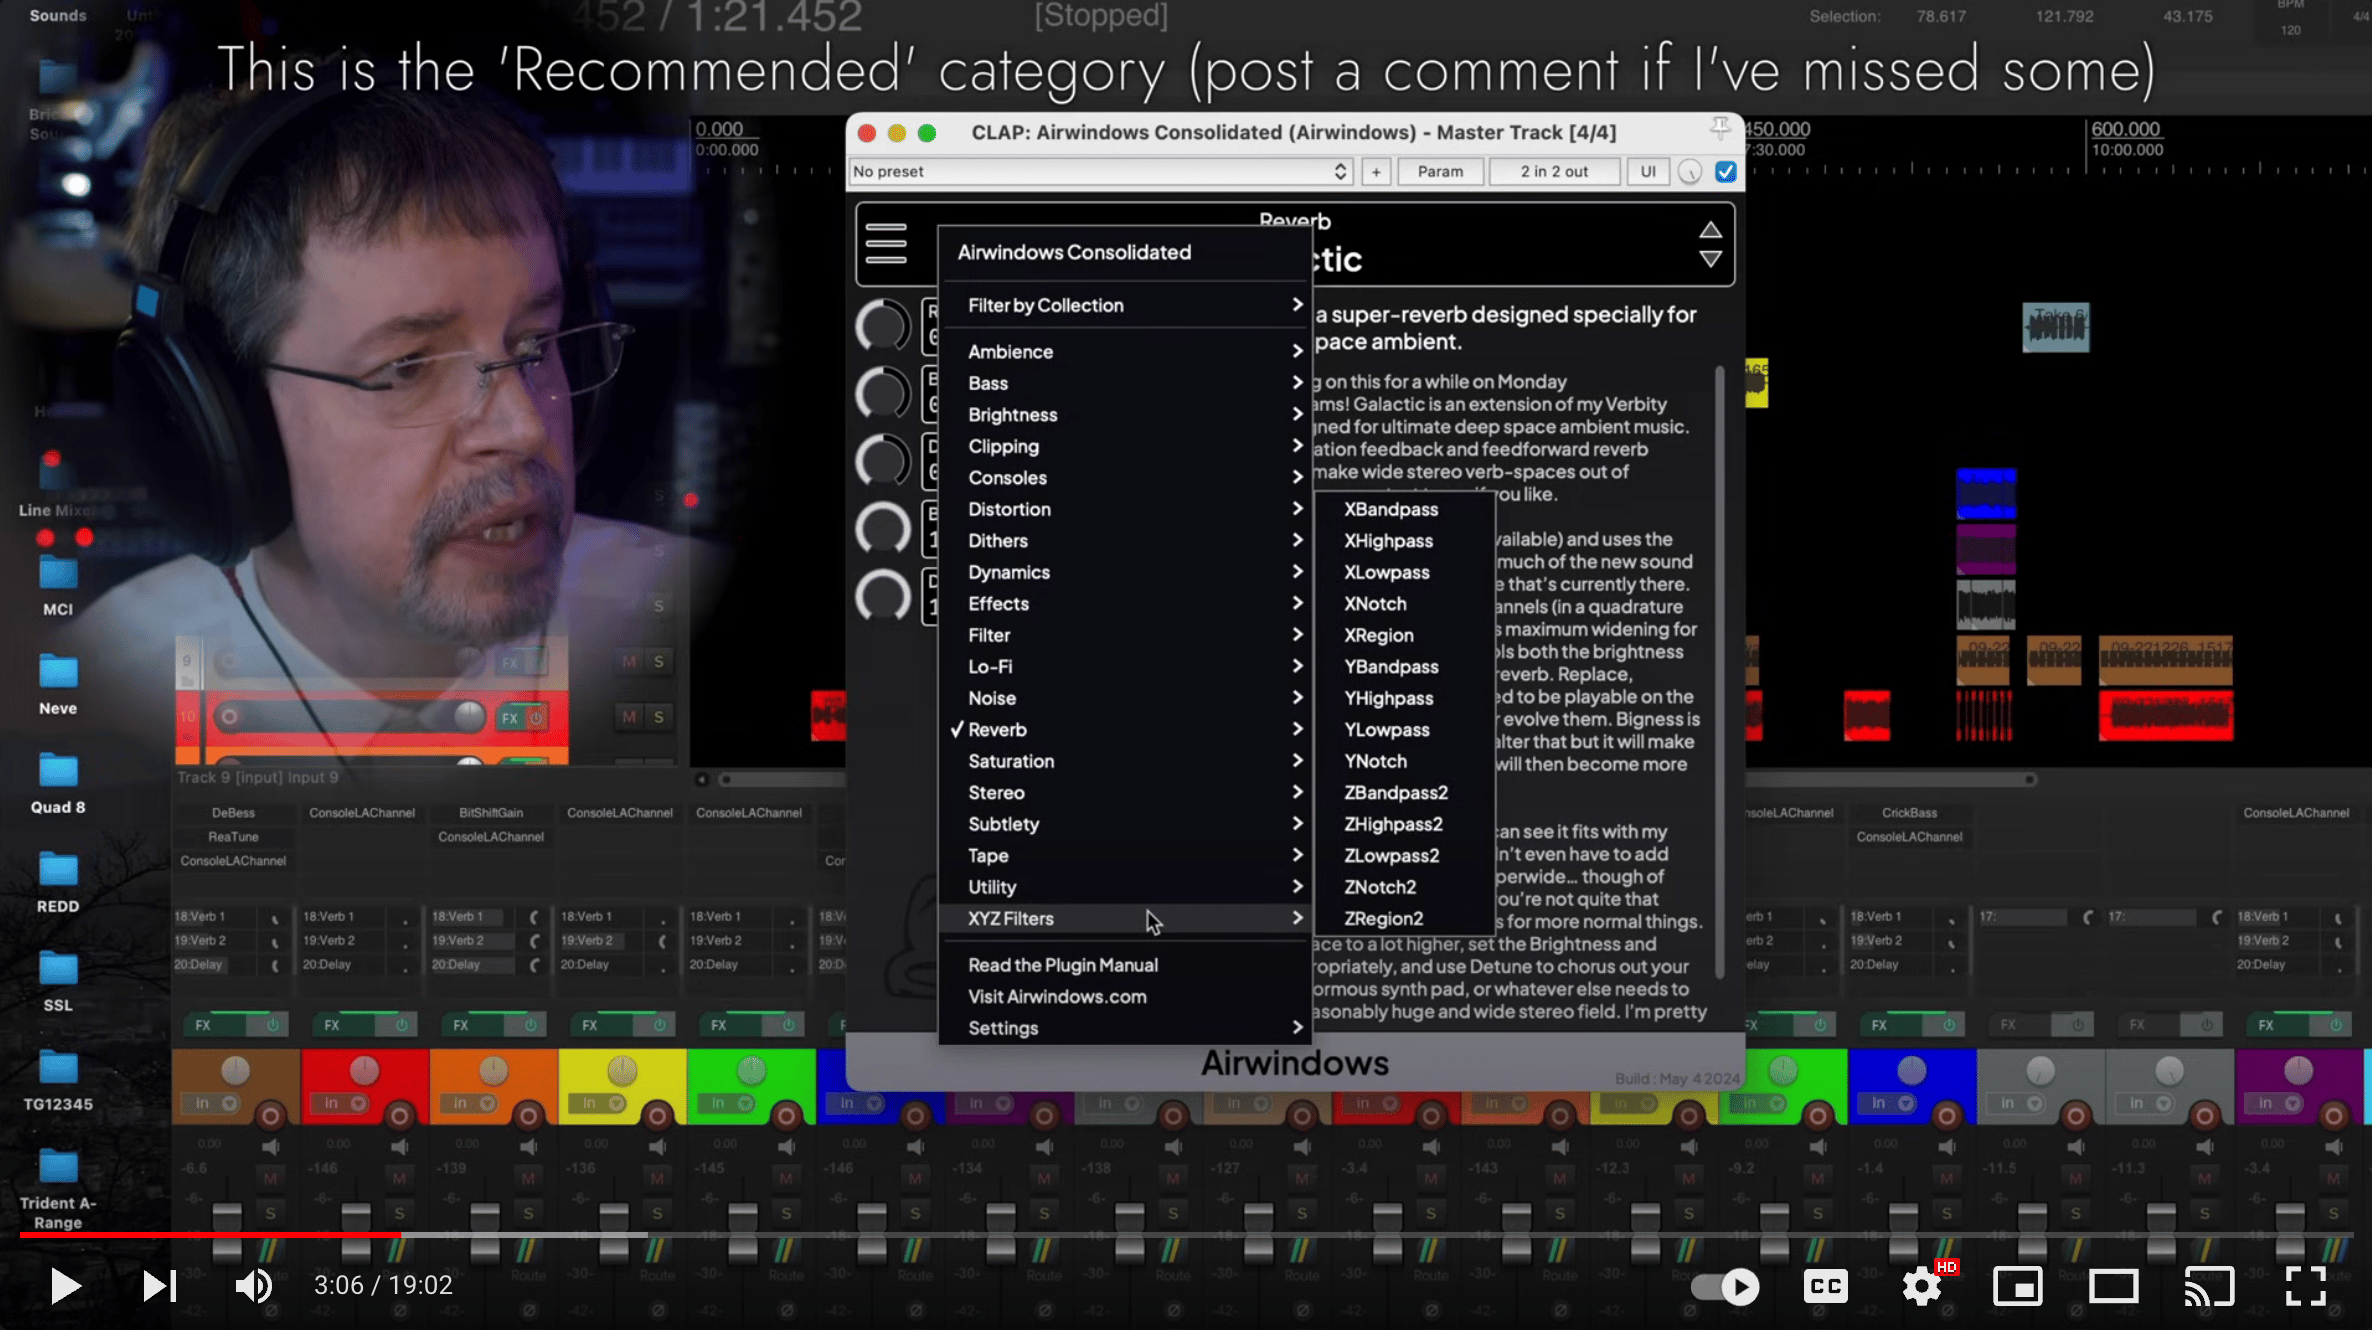Skip to the next video
Screen dimensions: 2372x1330
[x=159, y=1286]
